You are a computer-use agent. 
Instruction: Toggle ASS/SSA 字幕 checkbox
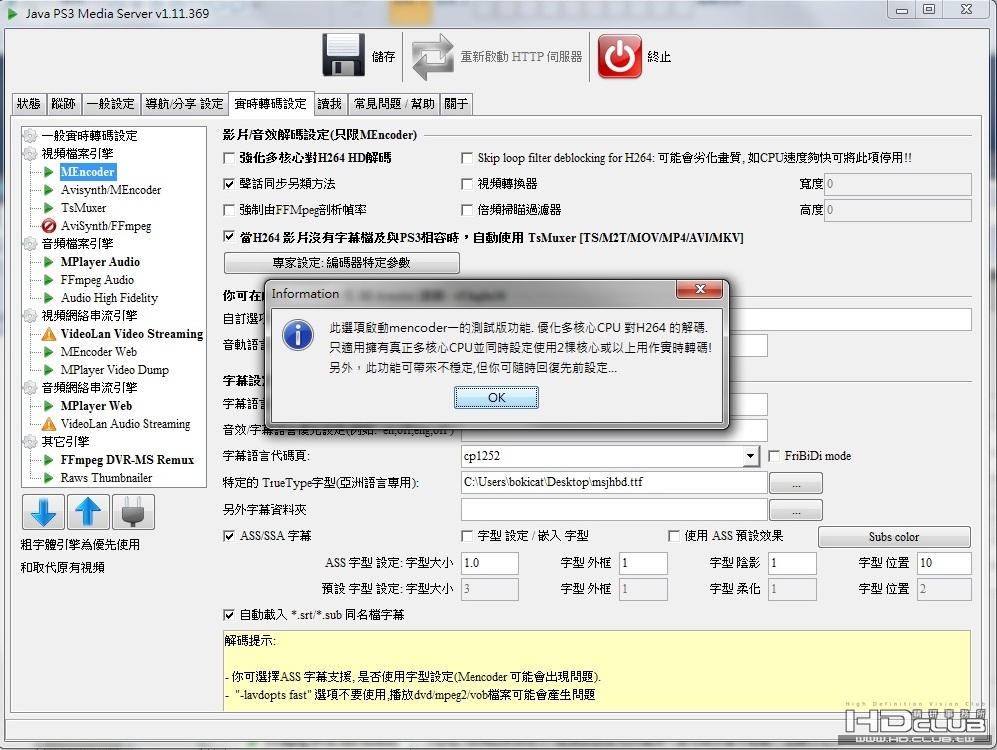(229, 536)
